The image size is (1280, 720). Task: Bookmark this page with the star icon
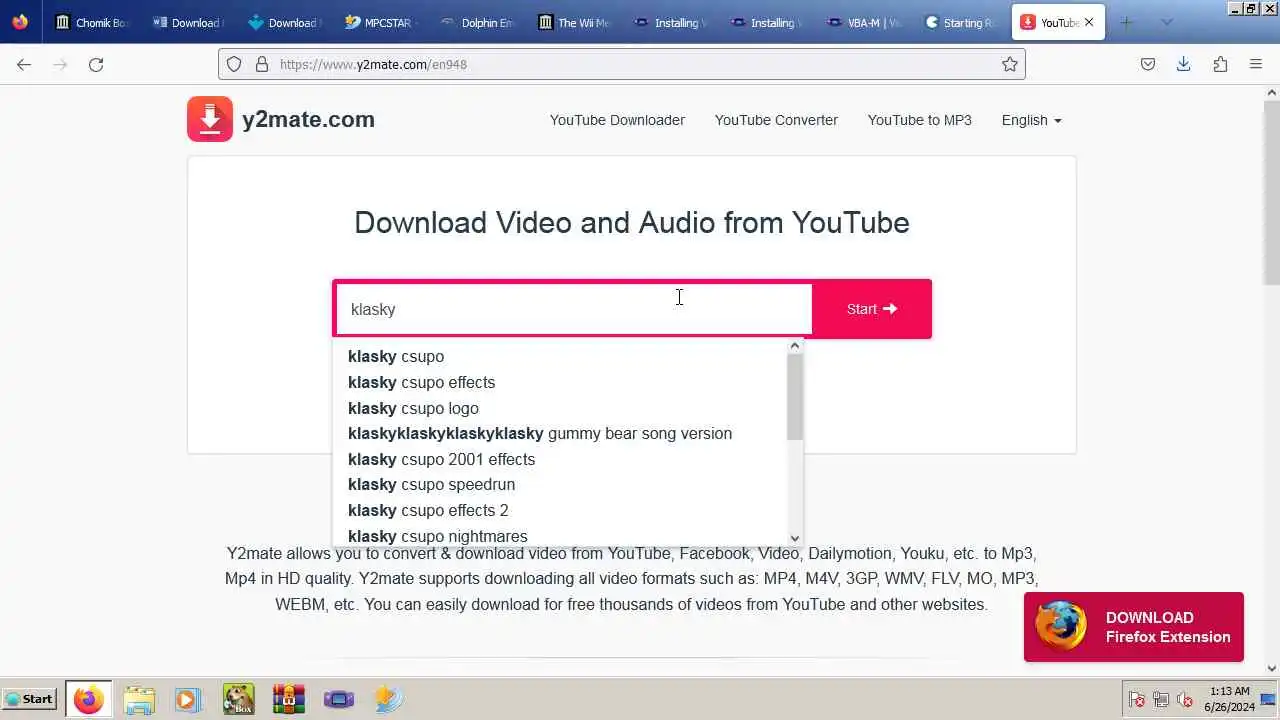(1010, 64)
